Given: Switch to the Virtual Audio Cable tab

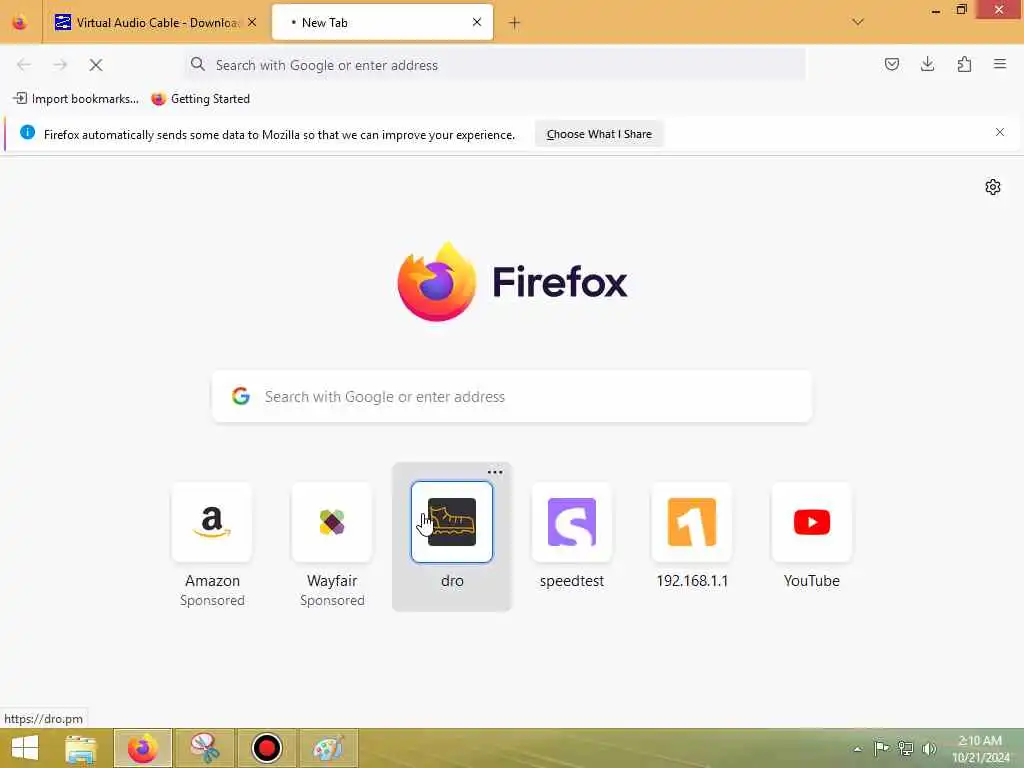Looking at the screenshot, I should [x=155, y=22].
